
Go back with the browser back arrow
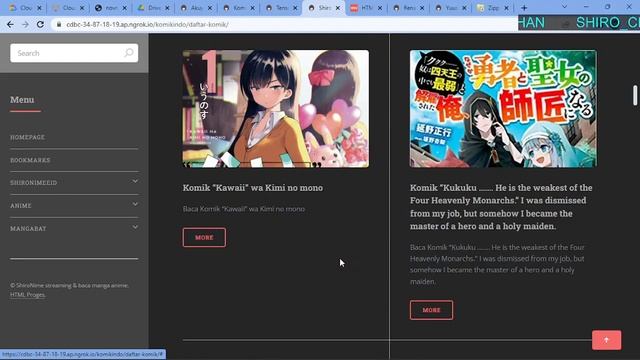(10, 24)
